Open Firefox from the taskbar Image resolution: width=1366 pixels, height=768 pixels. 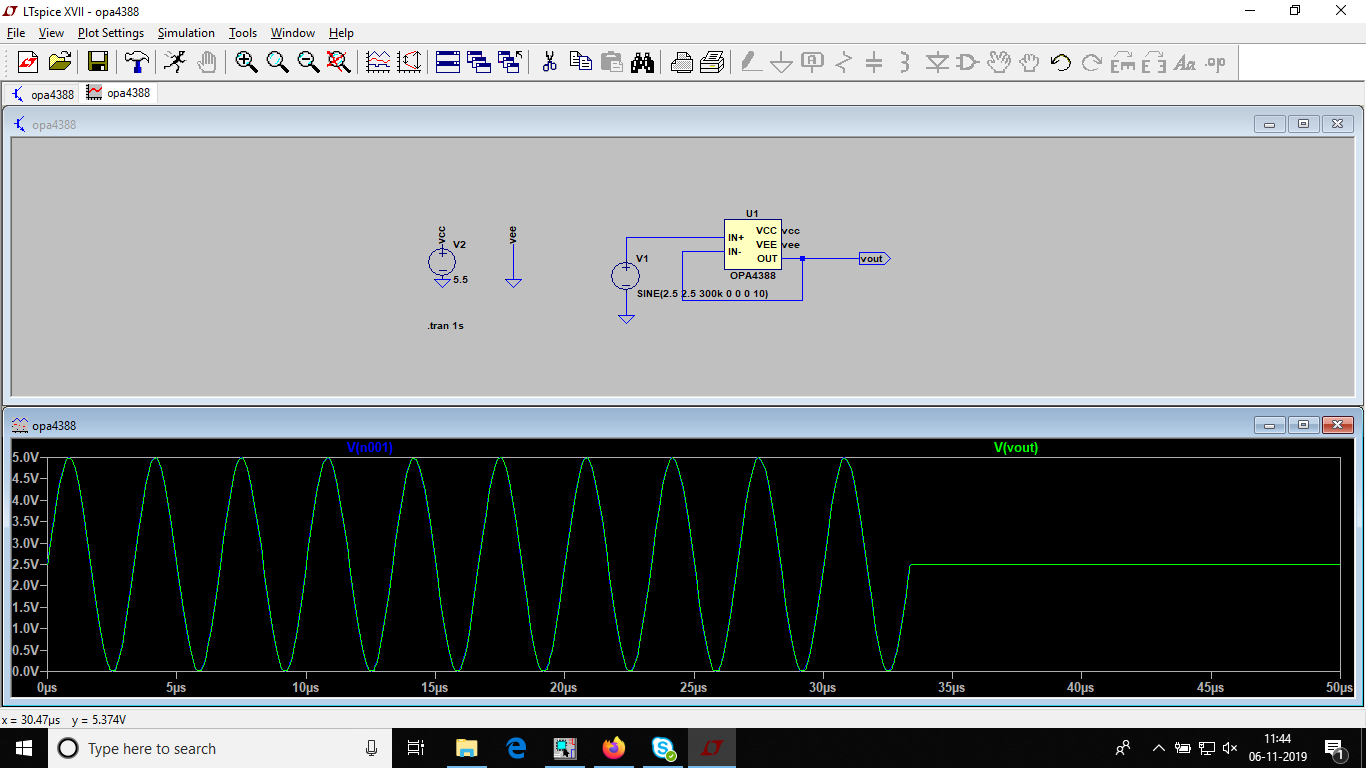613,748
